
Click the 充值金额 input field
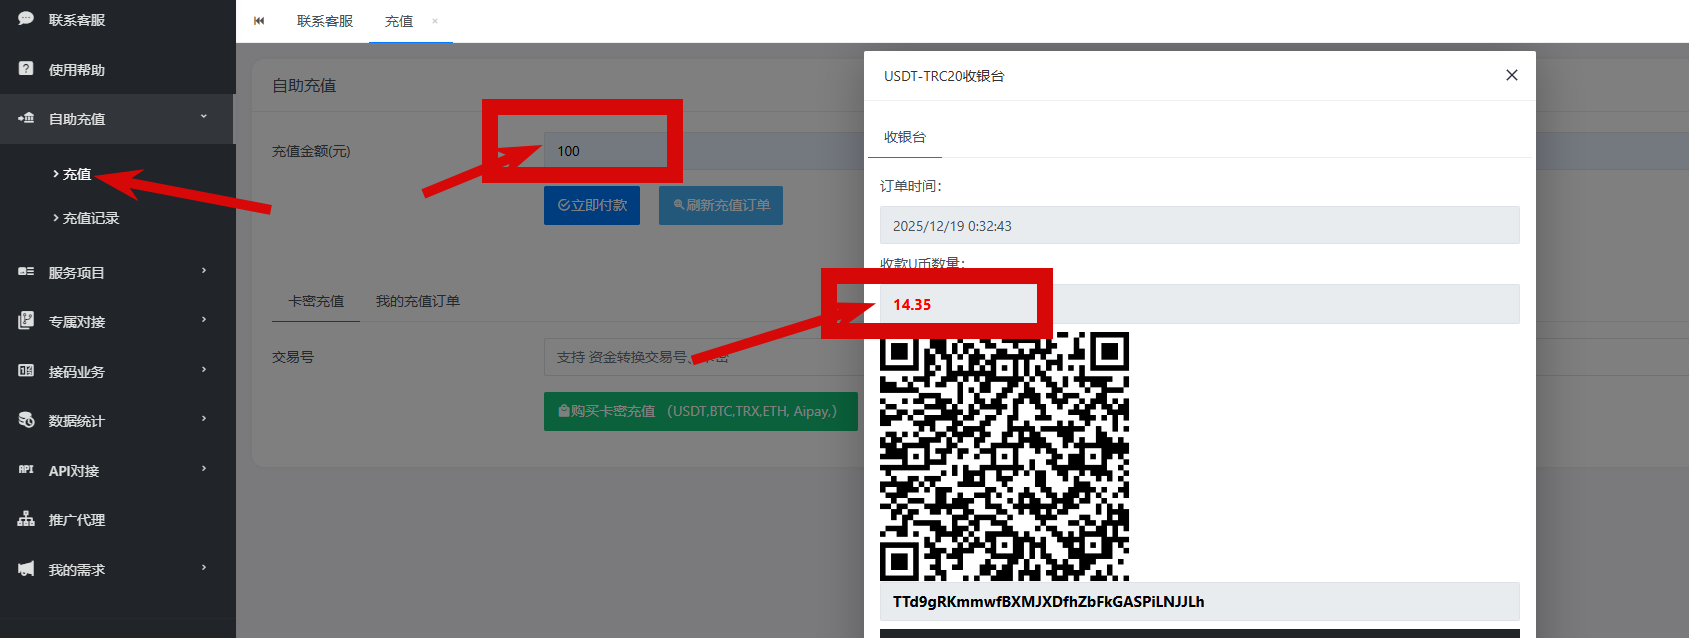click(704, 151)
